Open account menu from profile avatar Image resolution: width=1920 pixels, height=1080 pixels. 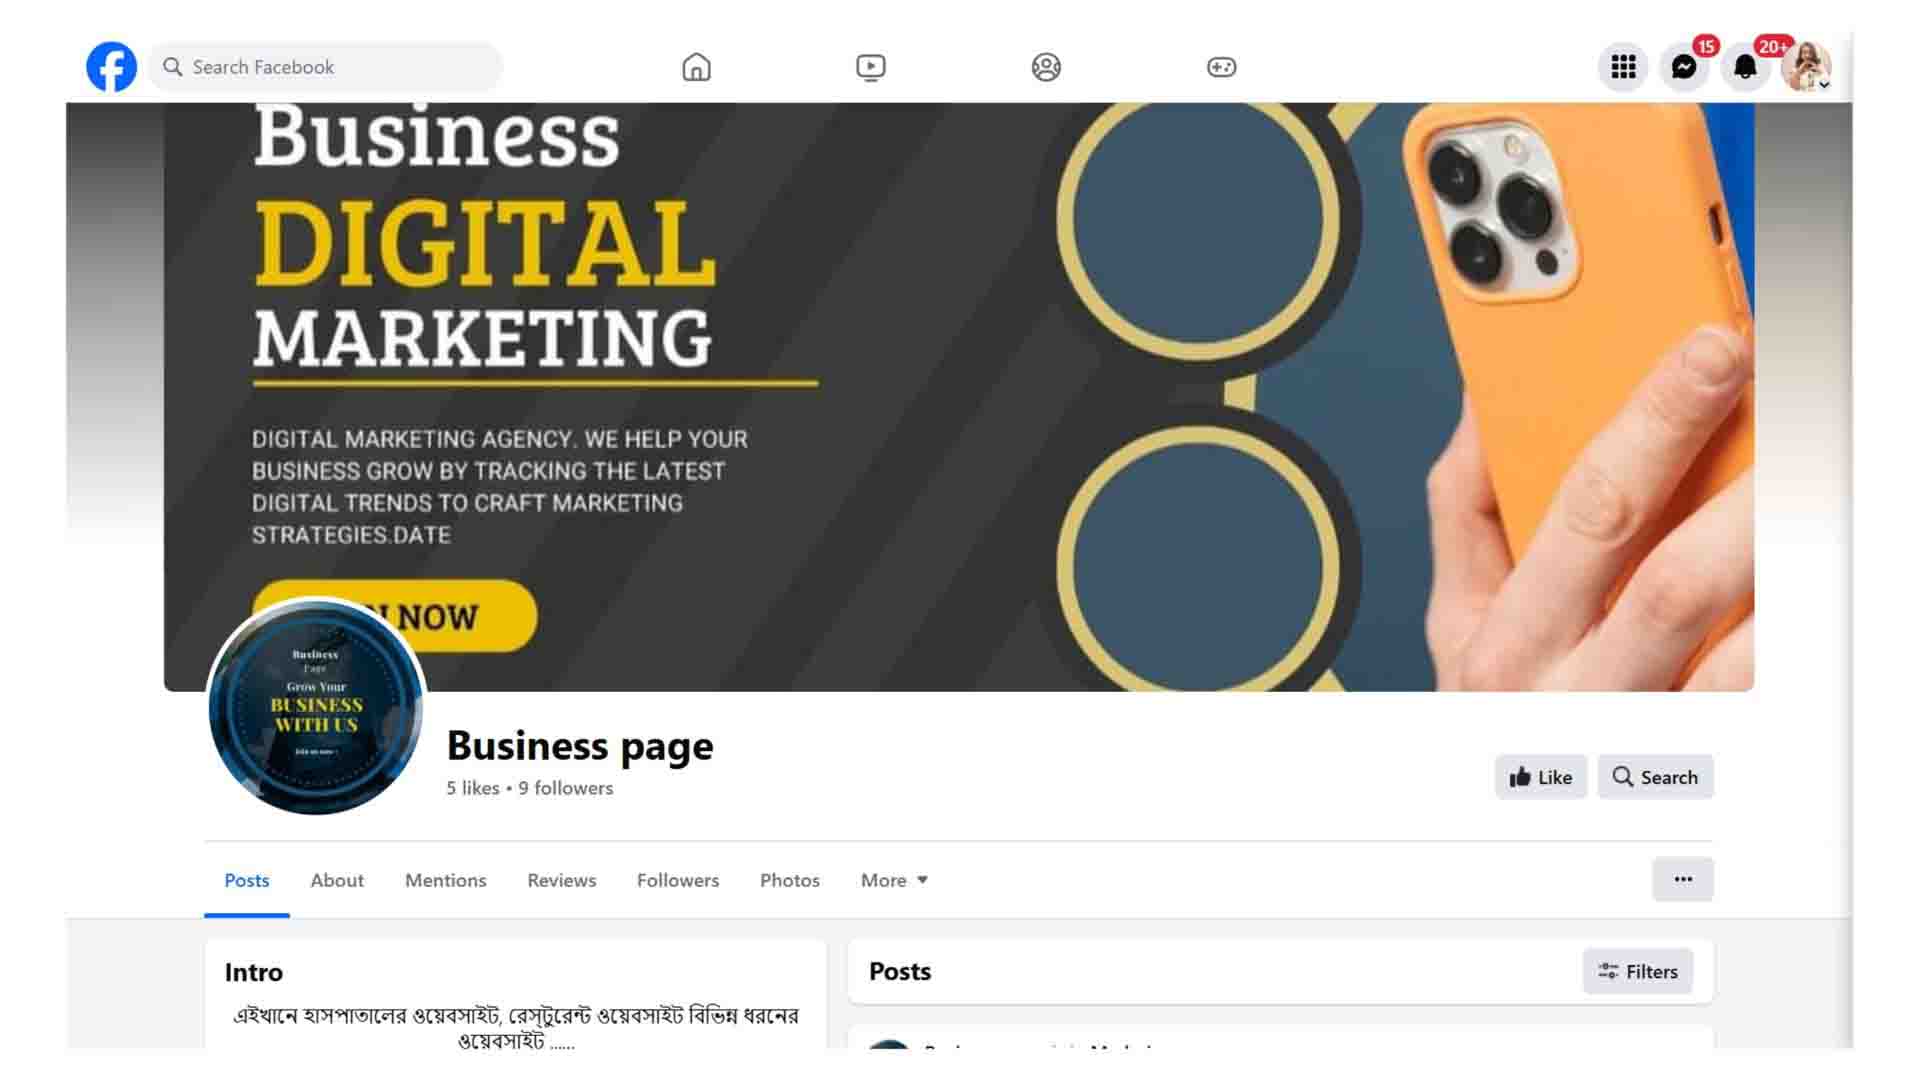[x=1806, y=67]
